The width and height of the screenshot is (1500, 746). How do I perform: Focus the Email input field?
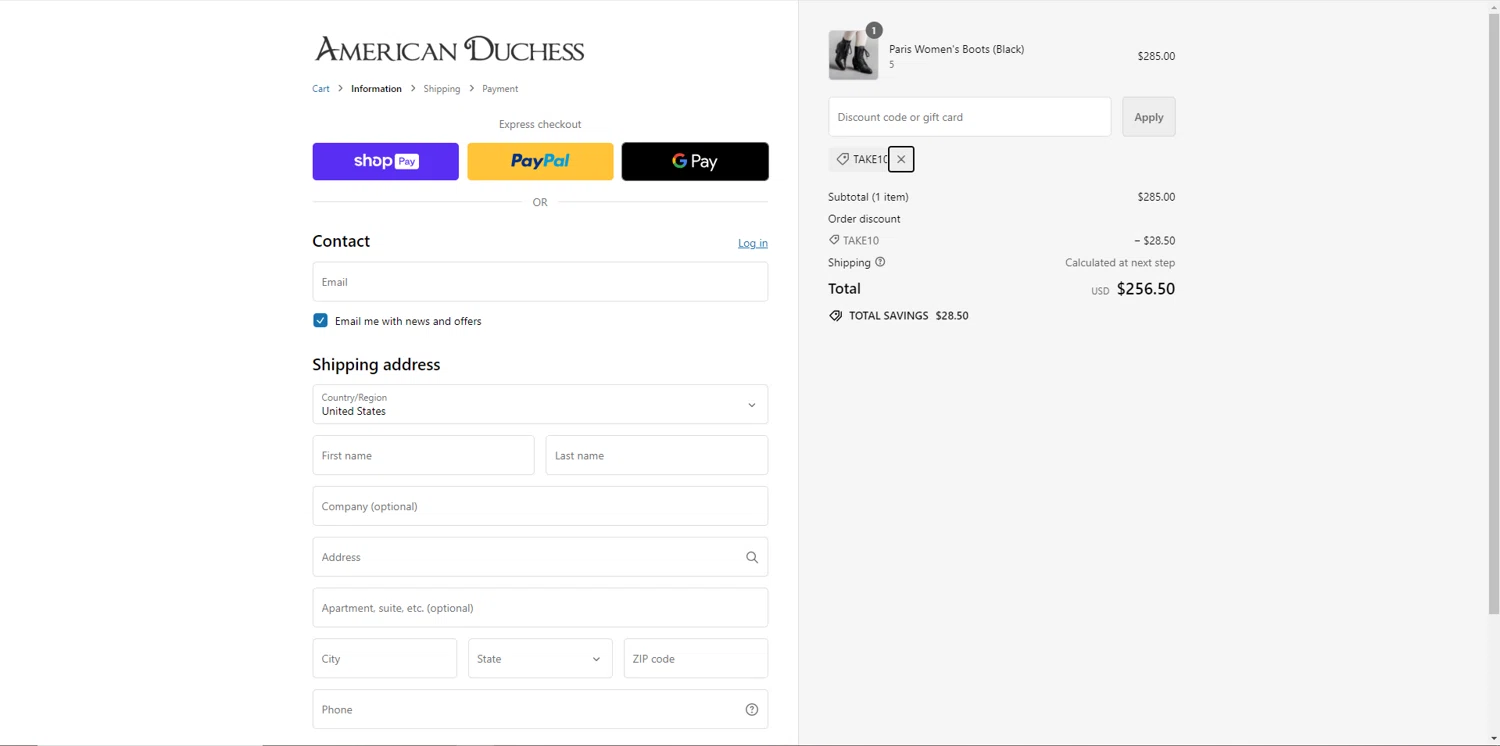[540, 282]
